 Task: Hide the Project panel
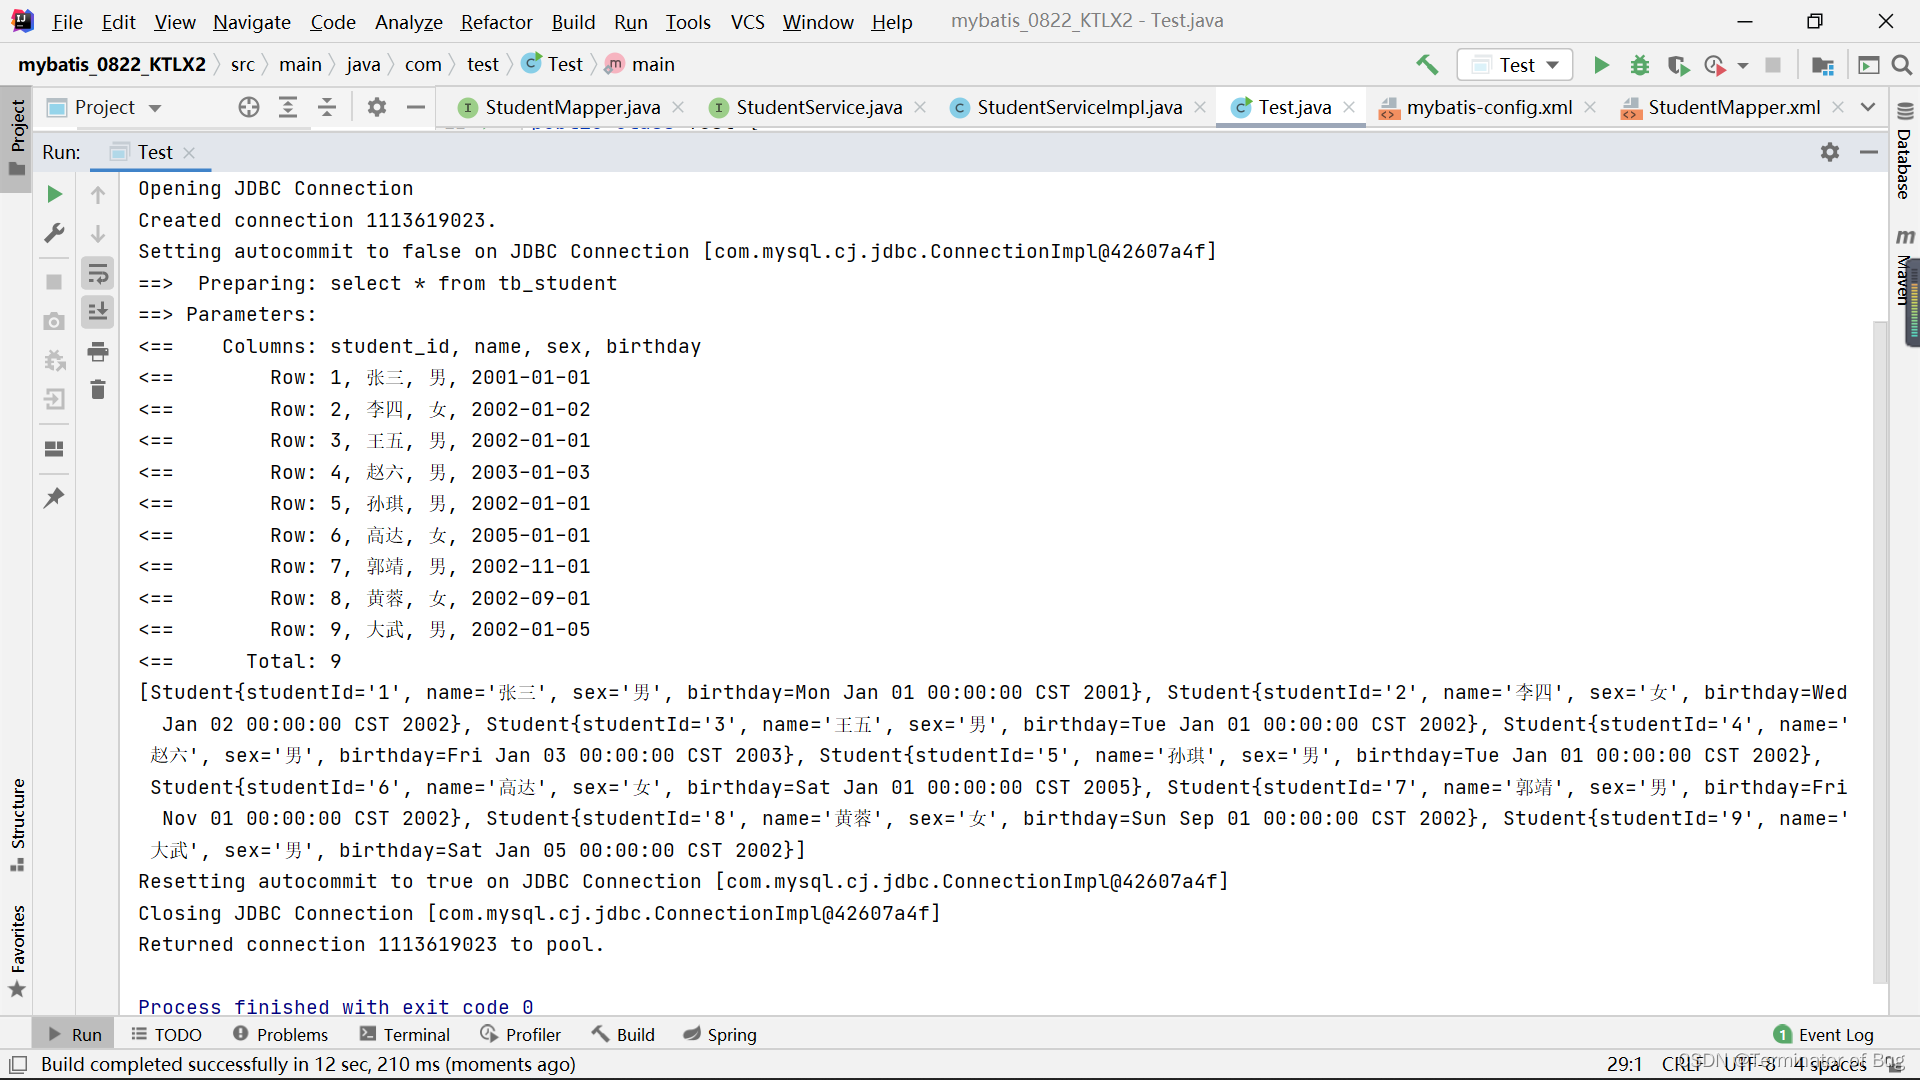(x=416, y=107)
